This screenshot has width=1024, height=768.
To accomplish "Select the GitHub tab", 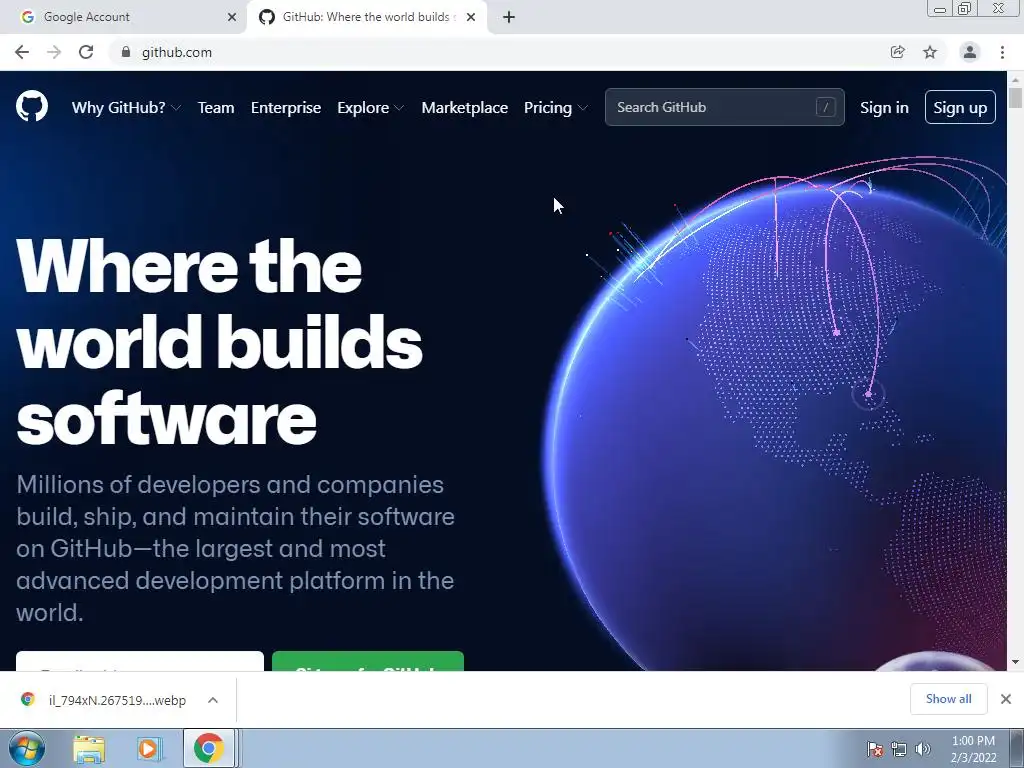I will pyautogui.click(x=367, y=17).
